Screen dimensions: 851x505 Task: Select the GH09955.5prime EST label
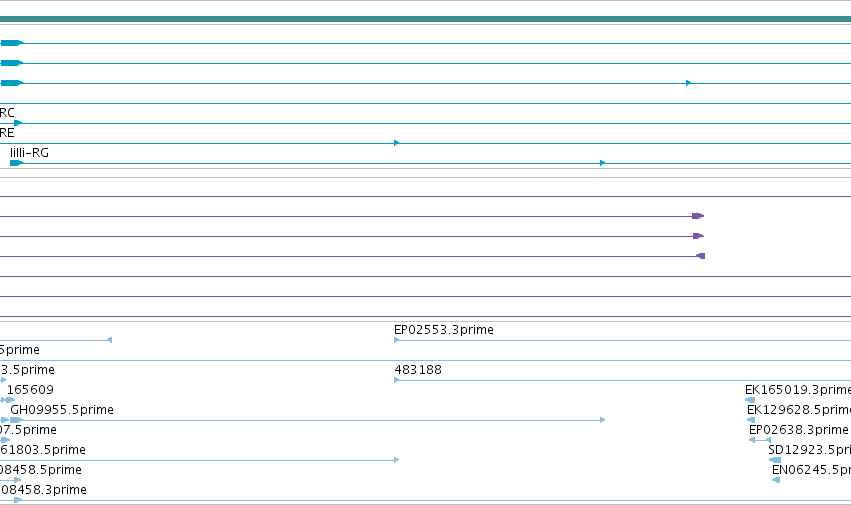pos(62,410)
